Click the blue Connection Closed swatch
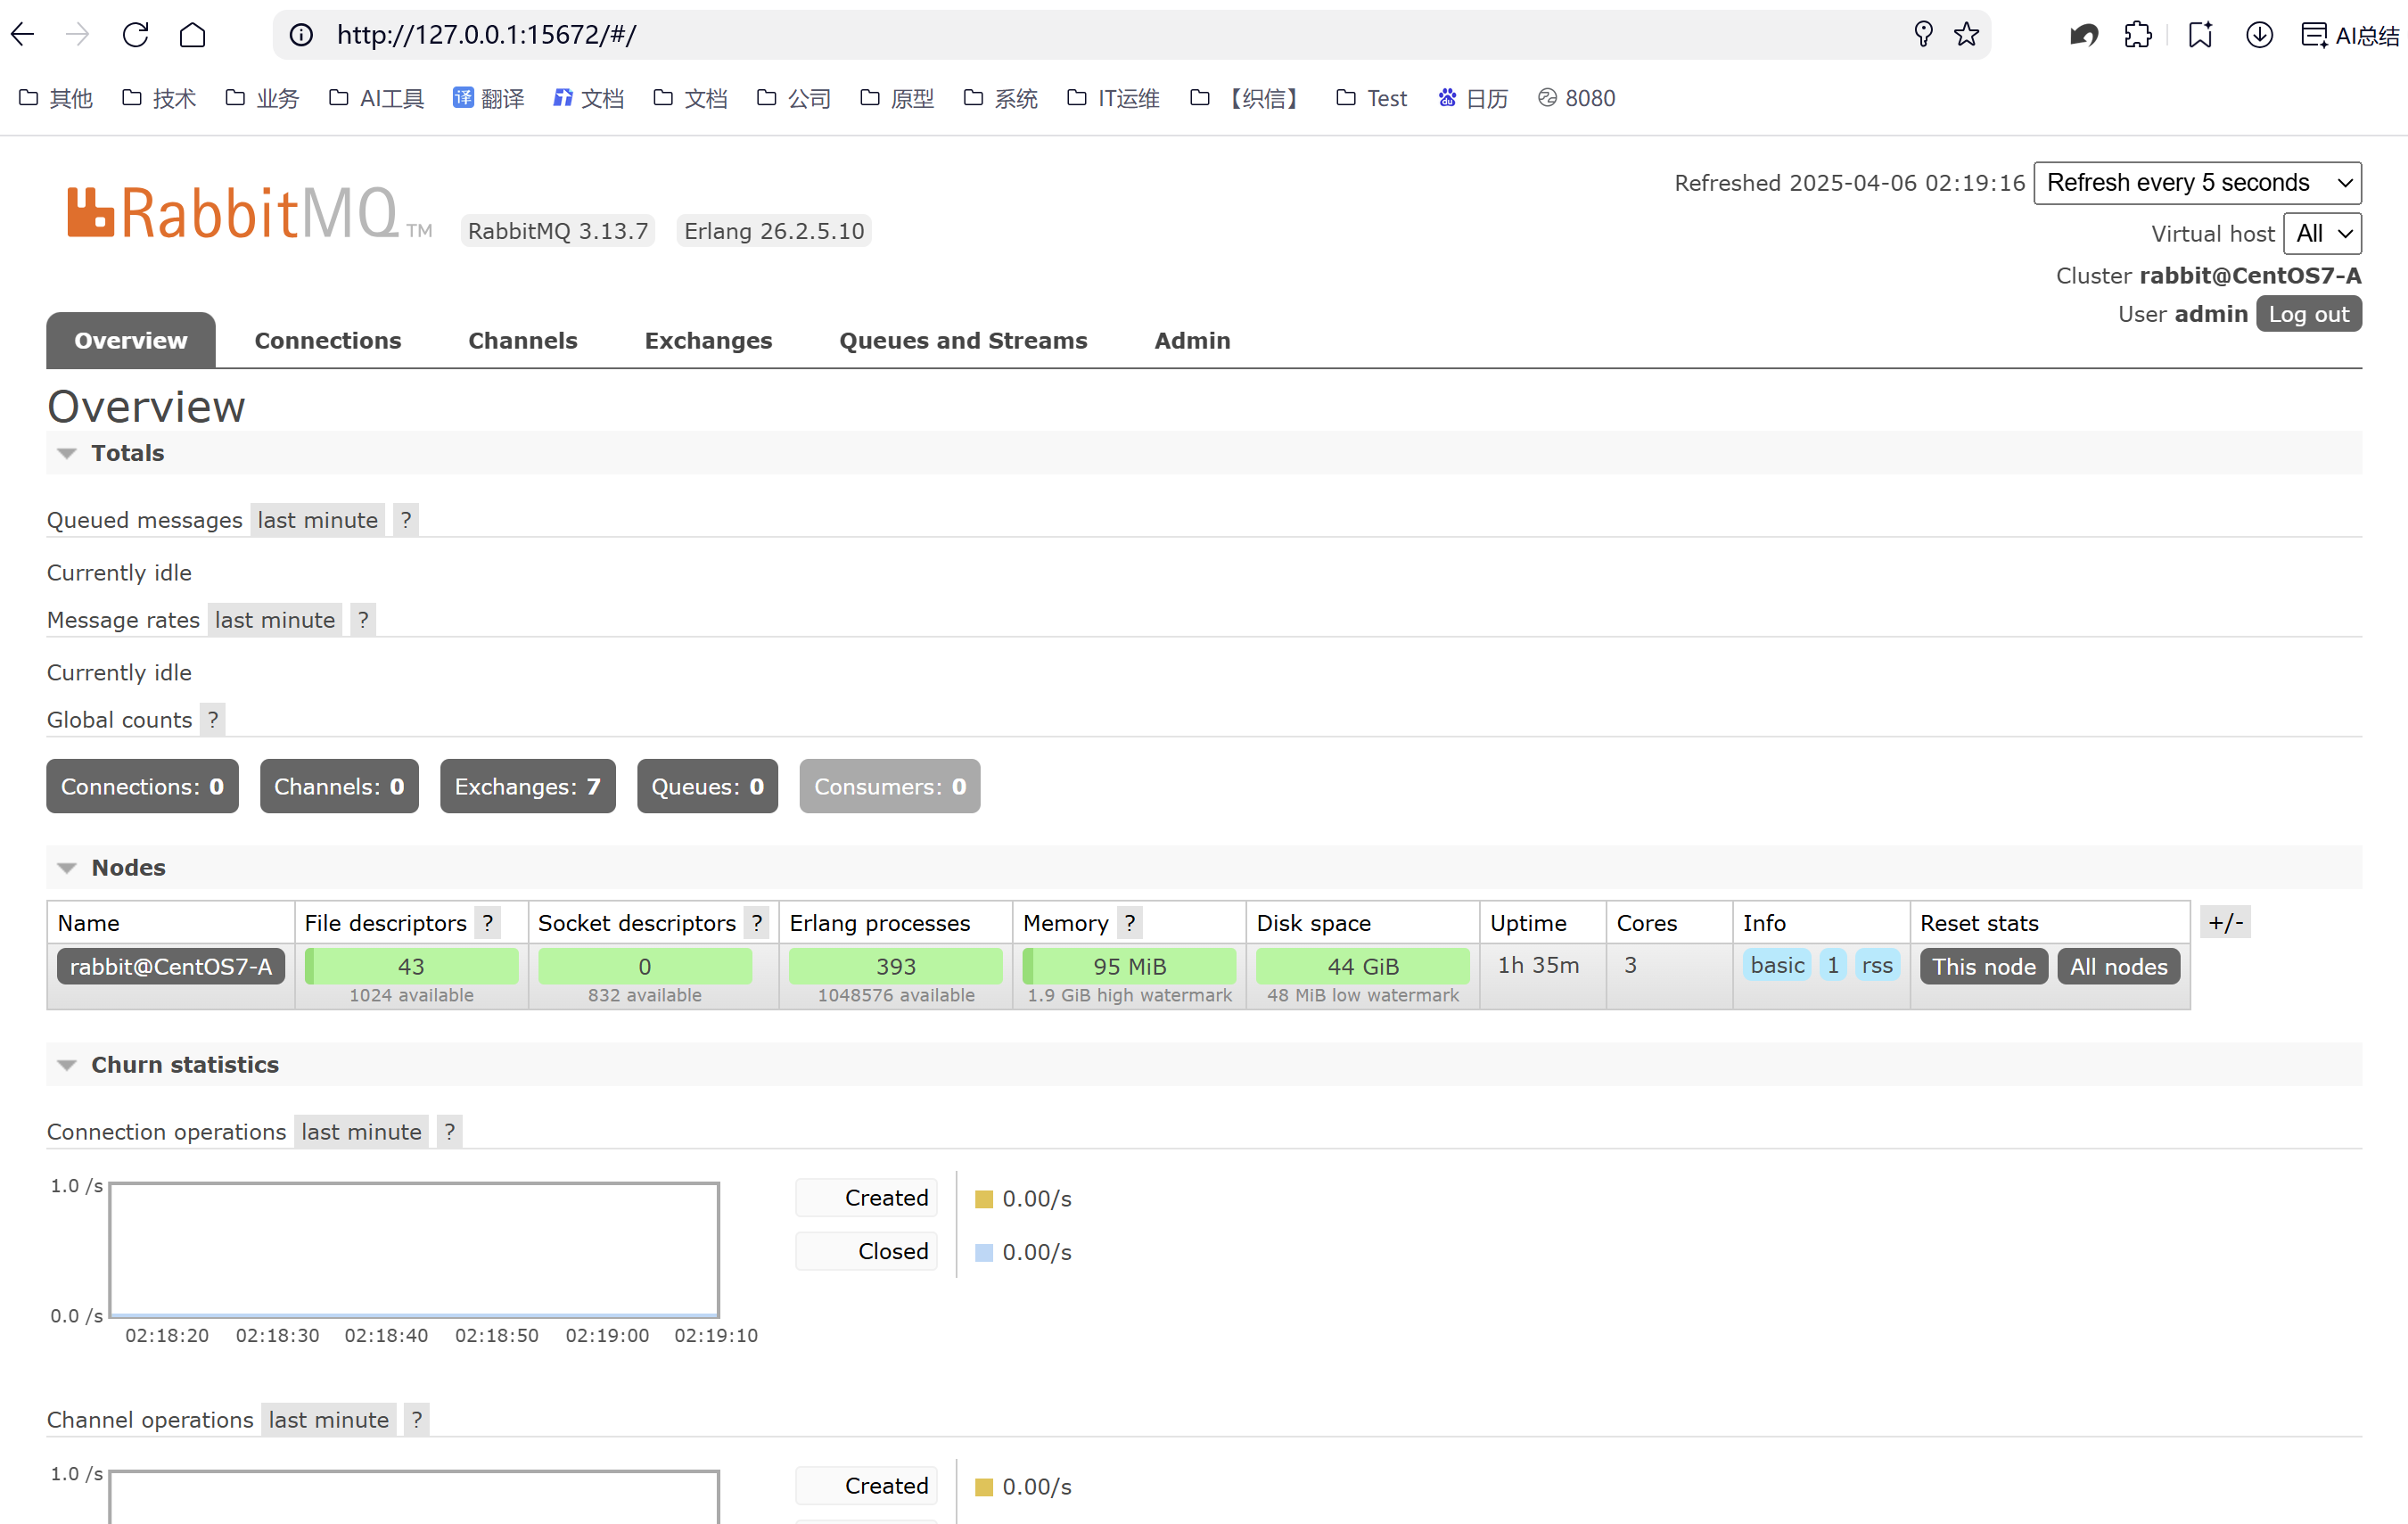The image size is (2408, 1524). tap(984, 1252)
